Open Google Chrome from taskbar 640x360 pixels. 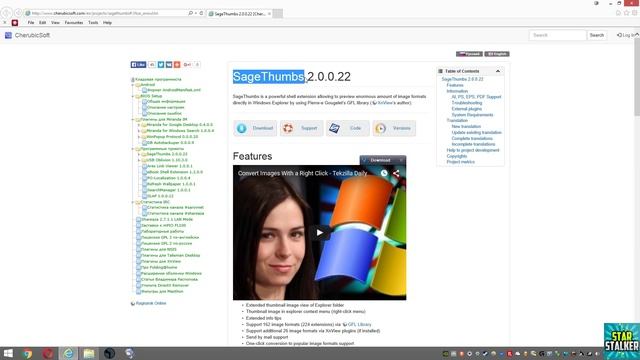27,353
